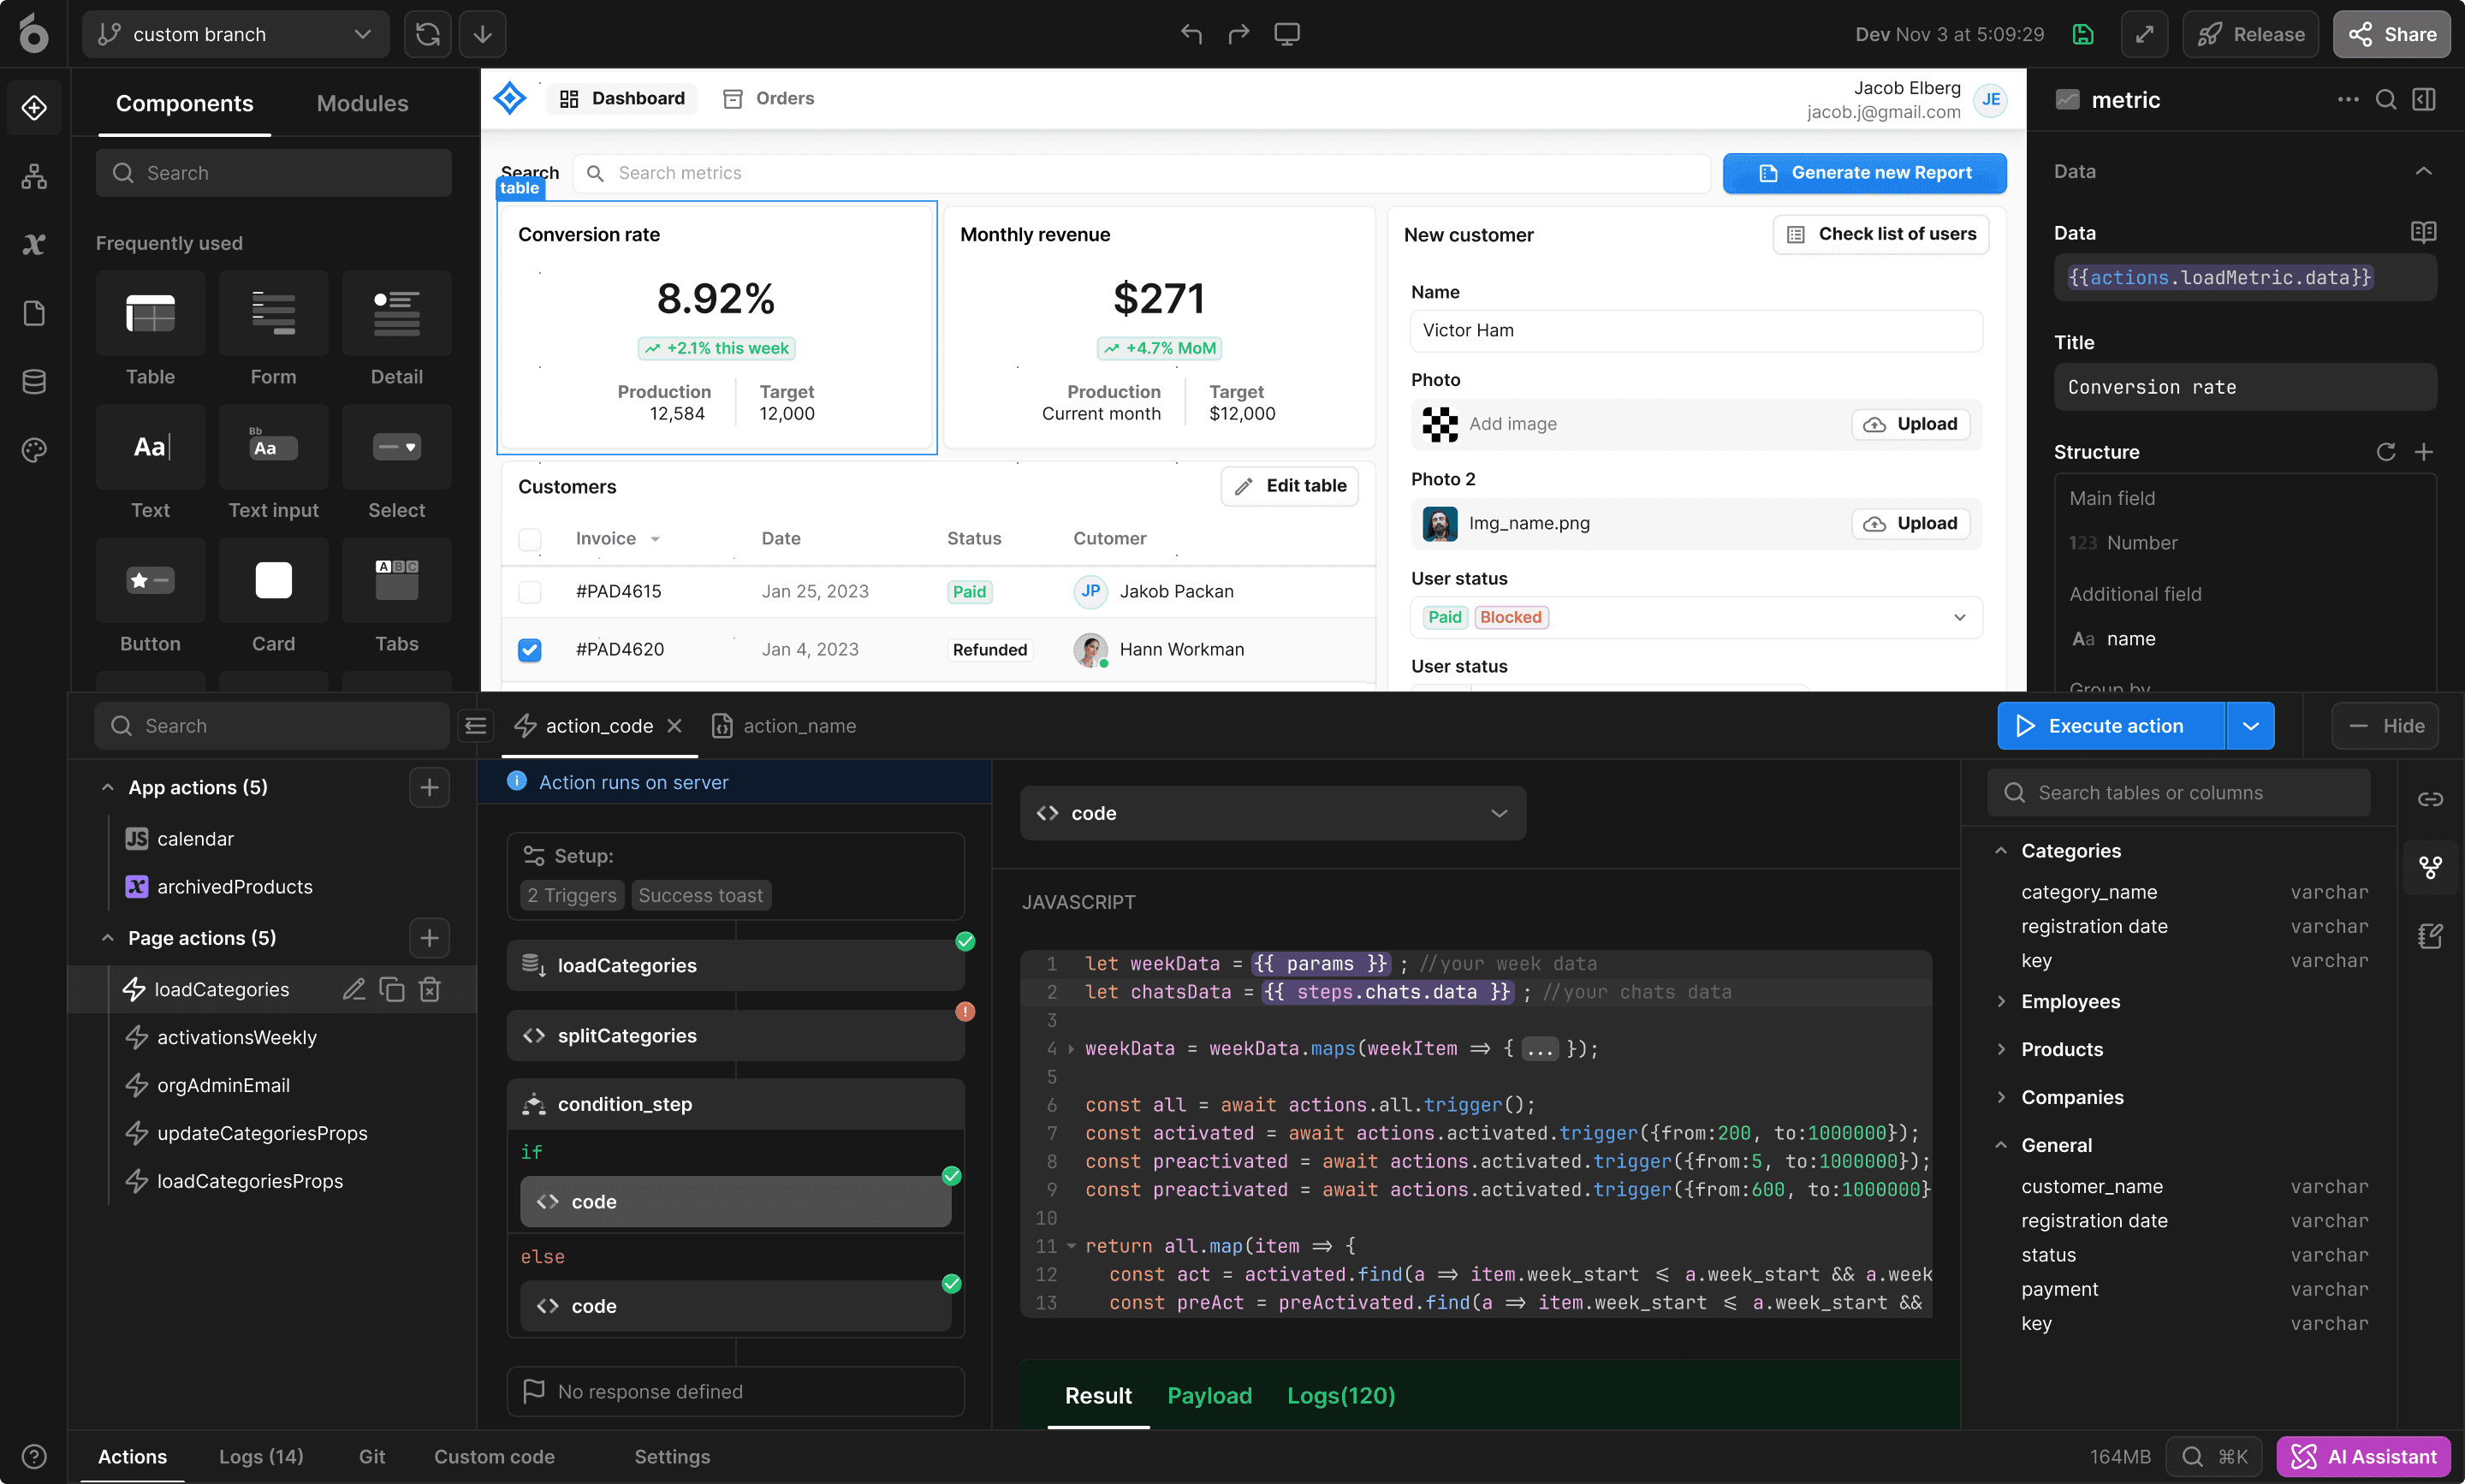Click the Release button
Screen dimensions: 2465x1484
pyautogui.click(x=2250, y=34)
